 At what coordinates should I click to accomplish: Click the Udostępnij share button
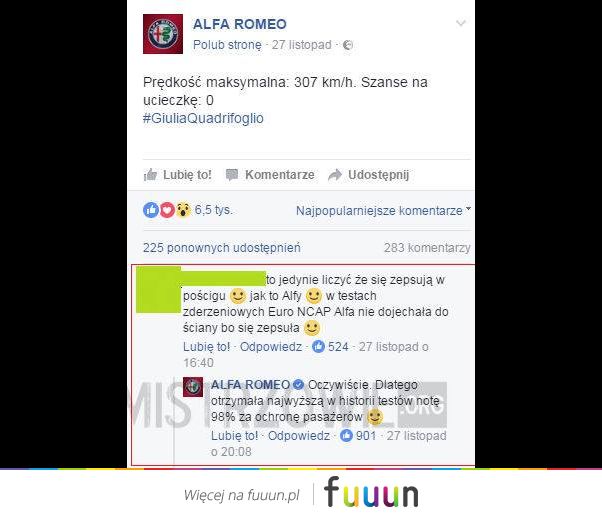click(369, 175)
